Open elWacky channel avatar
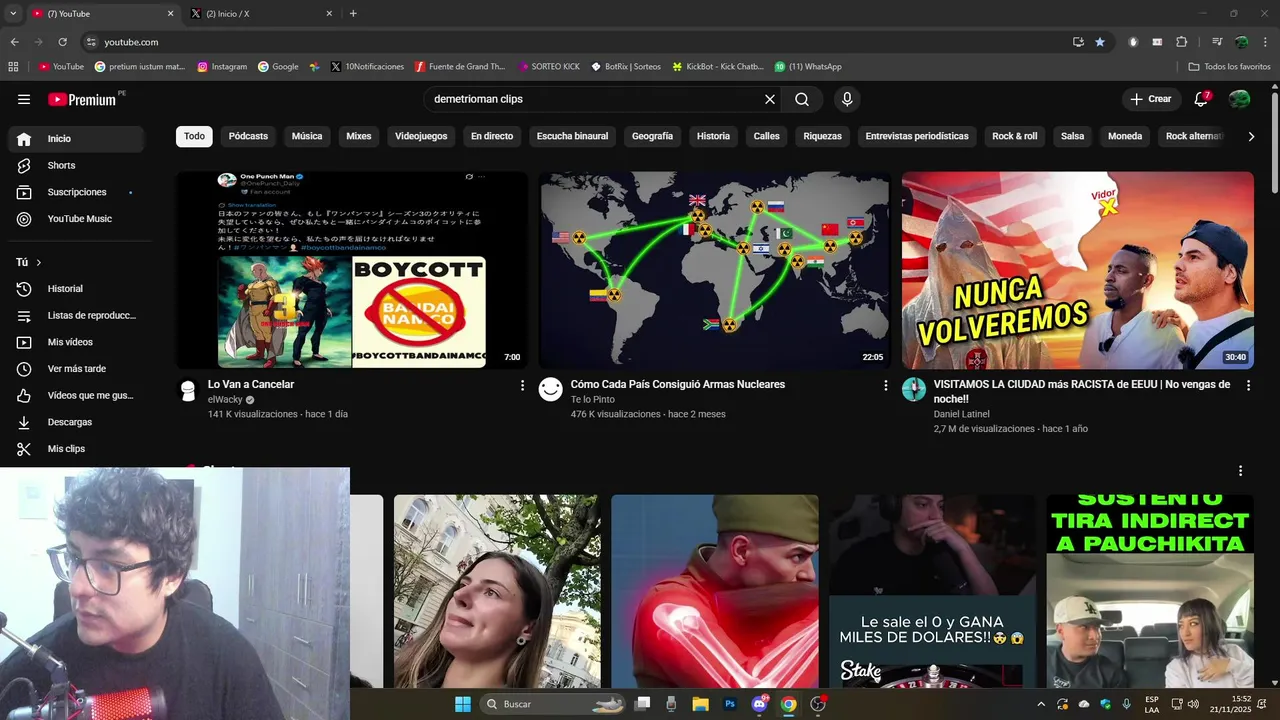Image resolution: width=1280 pixels, height=720 pixels. click(x=188, y=390)
